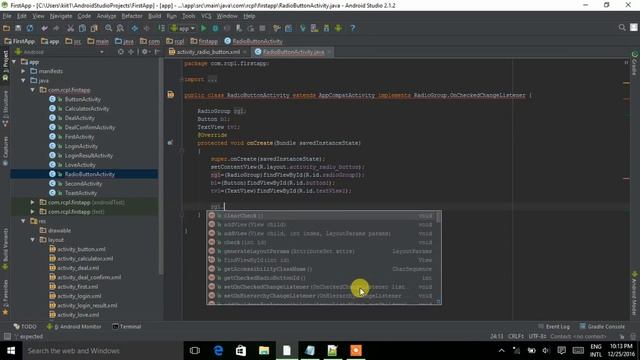Open the File menu
640x360 pixels.
7,16
